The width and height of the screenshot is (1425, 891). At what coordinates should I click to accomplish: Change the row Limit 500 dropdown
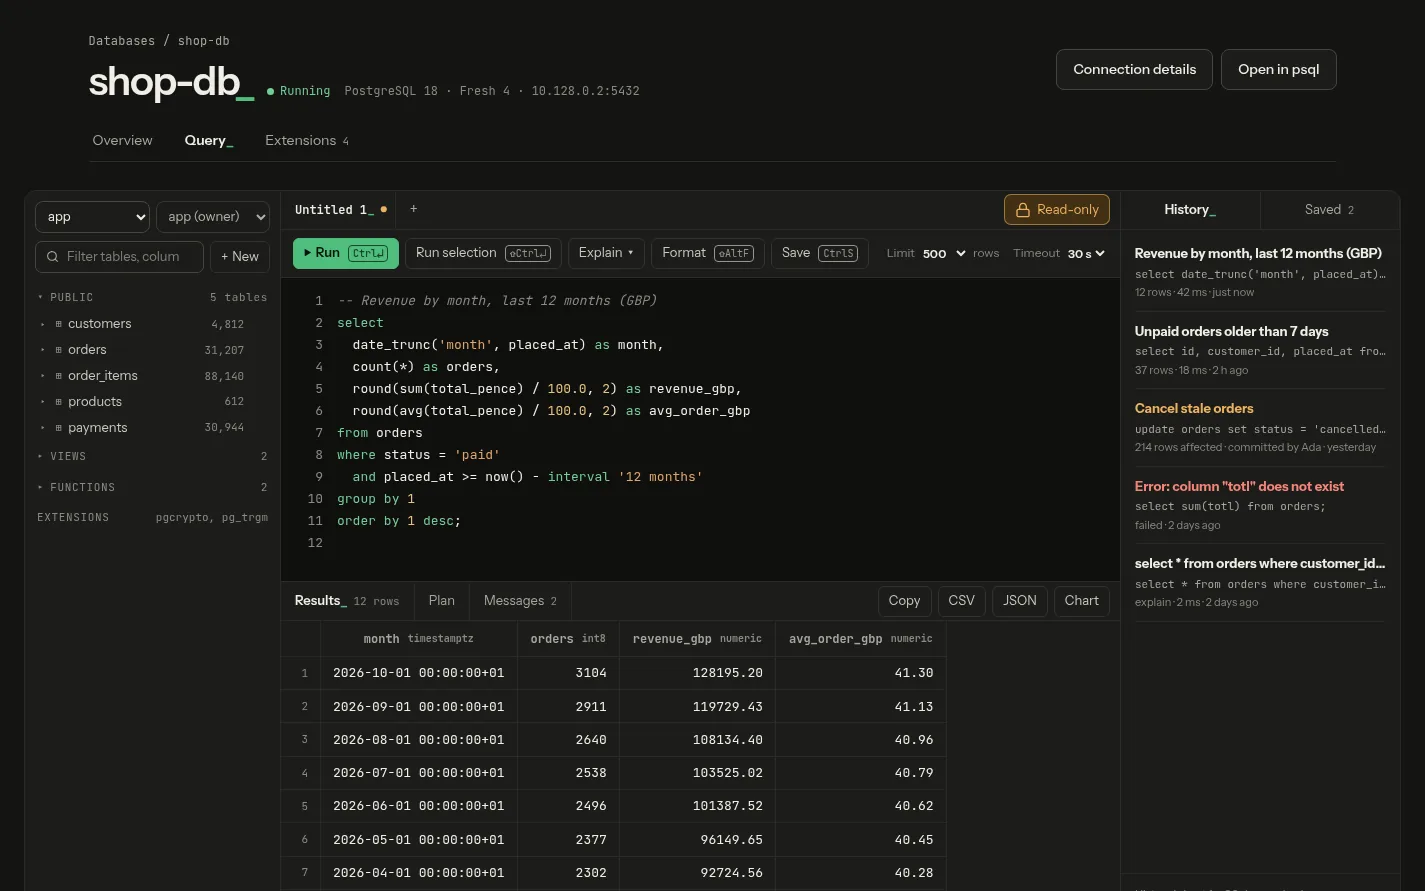[943, 254]
